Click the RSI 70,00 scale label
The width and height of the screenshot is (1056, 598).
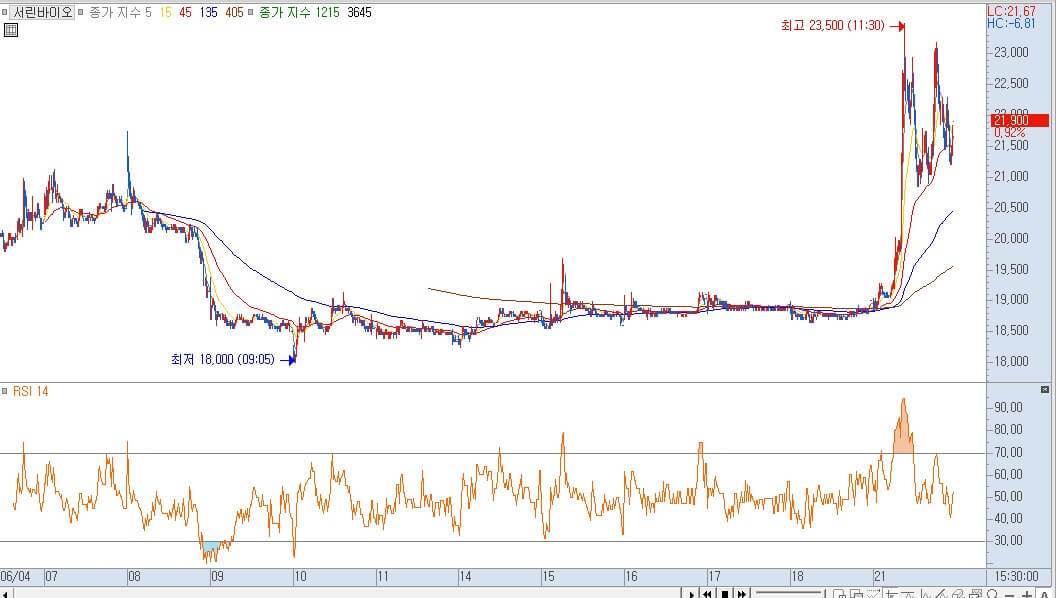[x=1008, y=453]
